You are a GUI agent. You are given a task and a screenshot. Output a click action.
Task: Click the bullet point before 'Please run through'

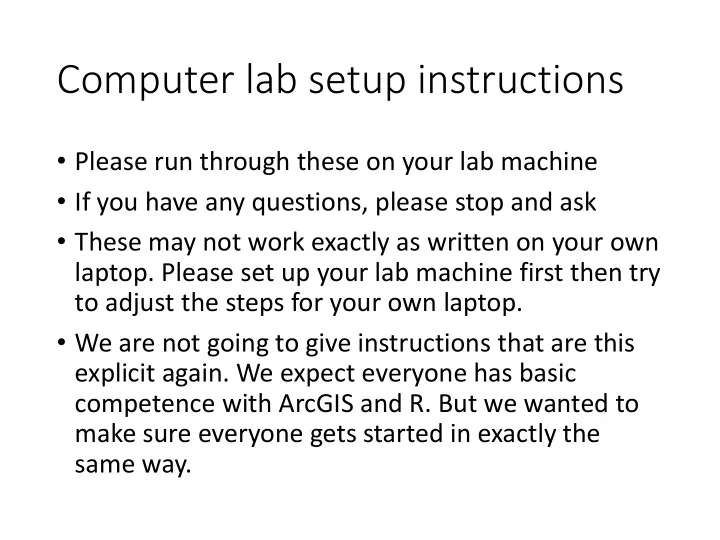coord(62,162)
